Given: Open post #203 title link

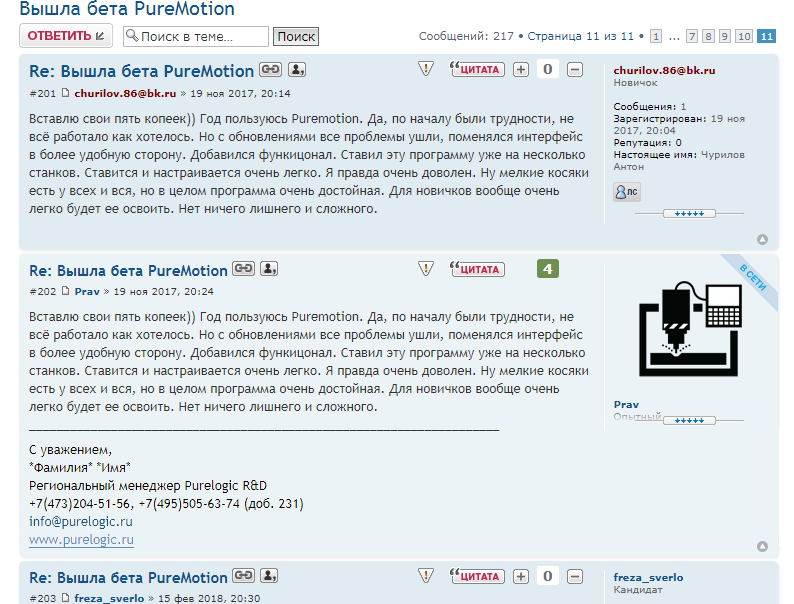Looking at the screenshot, I should tap(128, 578).
